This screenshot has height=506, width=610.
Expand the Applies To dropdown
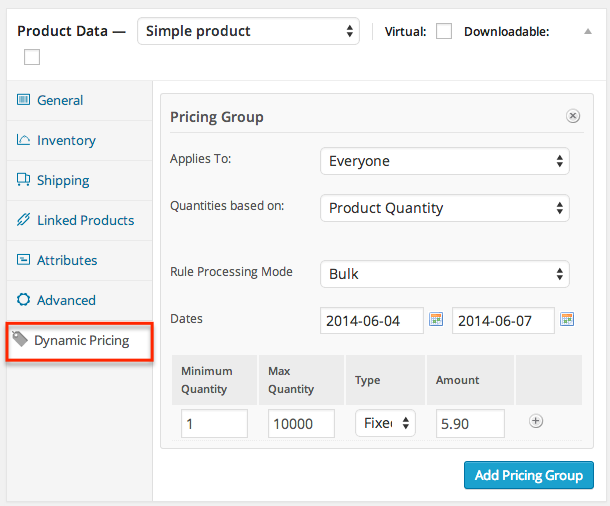(x=444, y=161)
